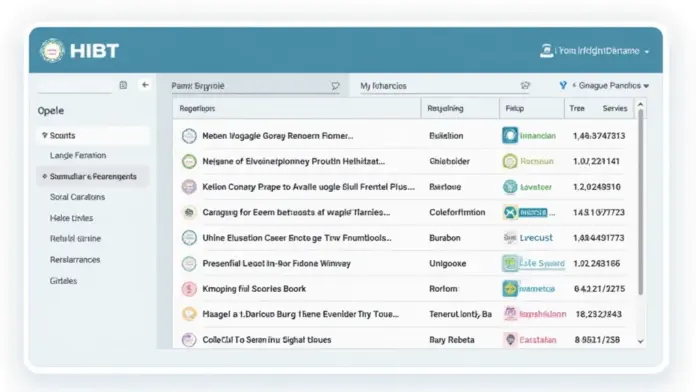Screen dimensions: 696x392
Task: Click the icon in My fchancies tab
Action: point(525,85)
